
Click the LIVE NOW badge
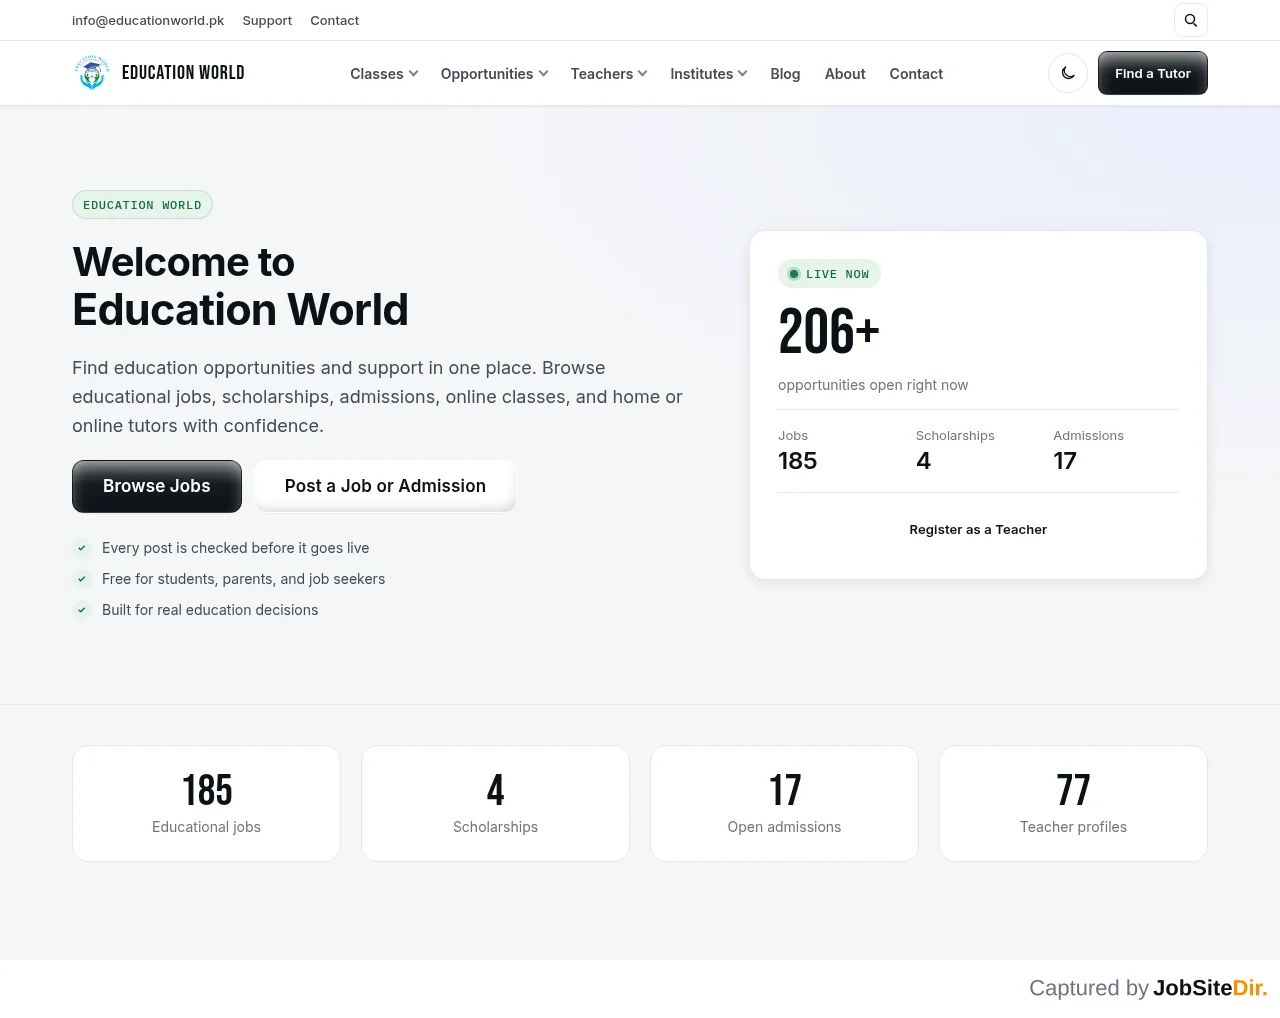[x=829, y=274]
